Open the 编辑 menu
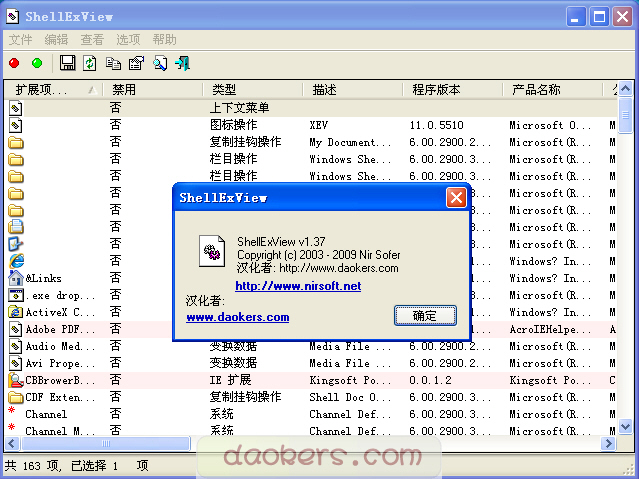 click(56, 40)
